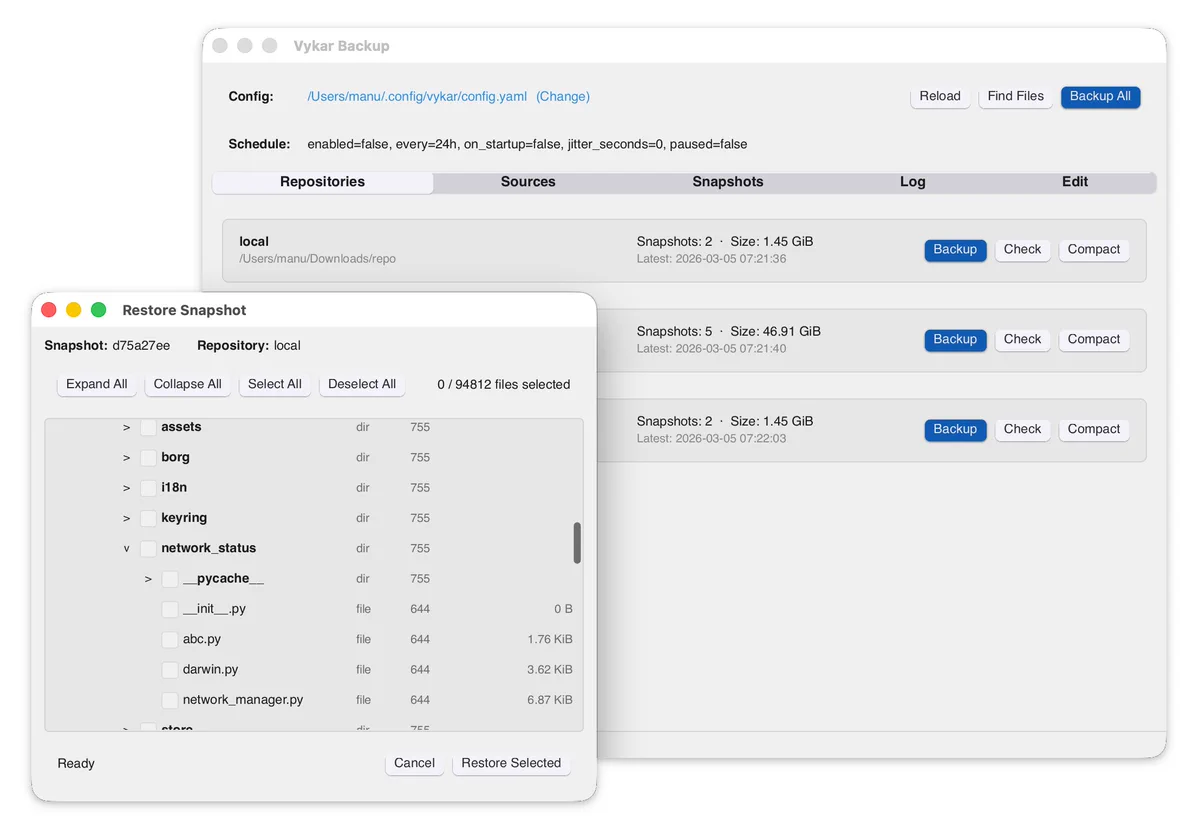Click the Restore Selected button
1200x837 pixels.
pyautogui.click(x=511, y=763)
